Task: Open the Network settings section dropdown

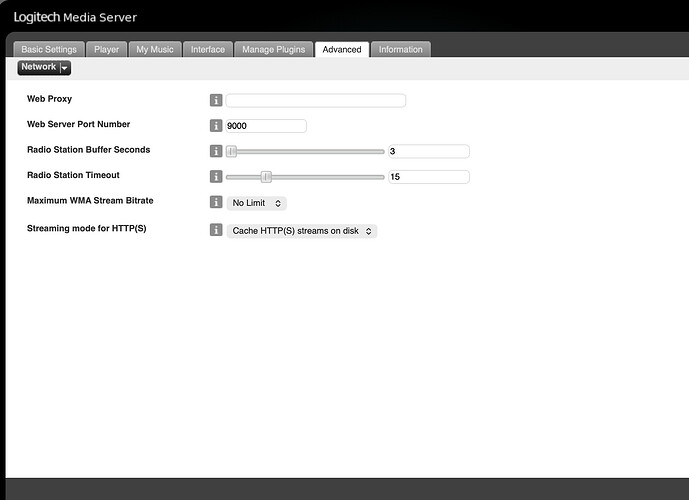Action: click(44, 67)
